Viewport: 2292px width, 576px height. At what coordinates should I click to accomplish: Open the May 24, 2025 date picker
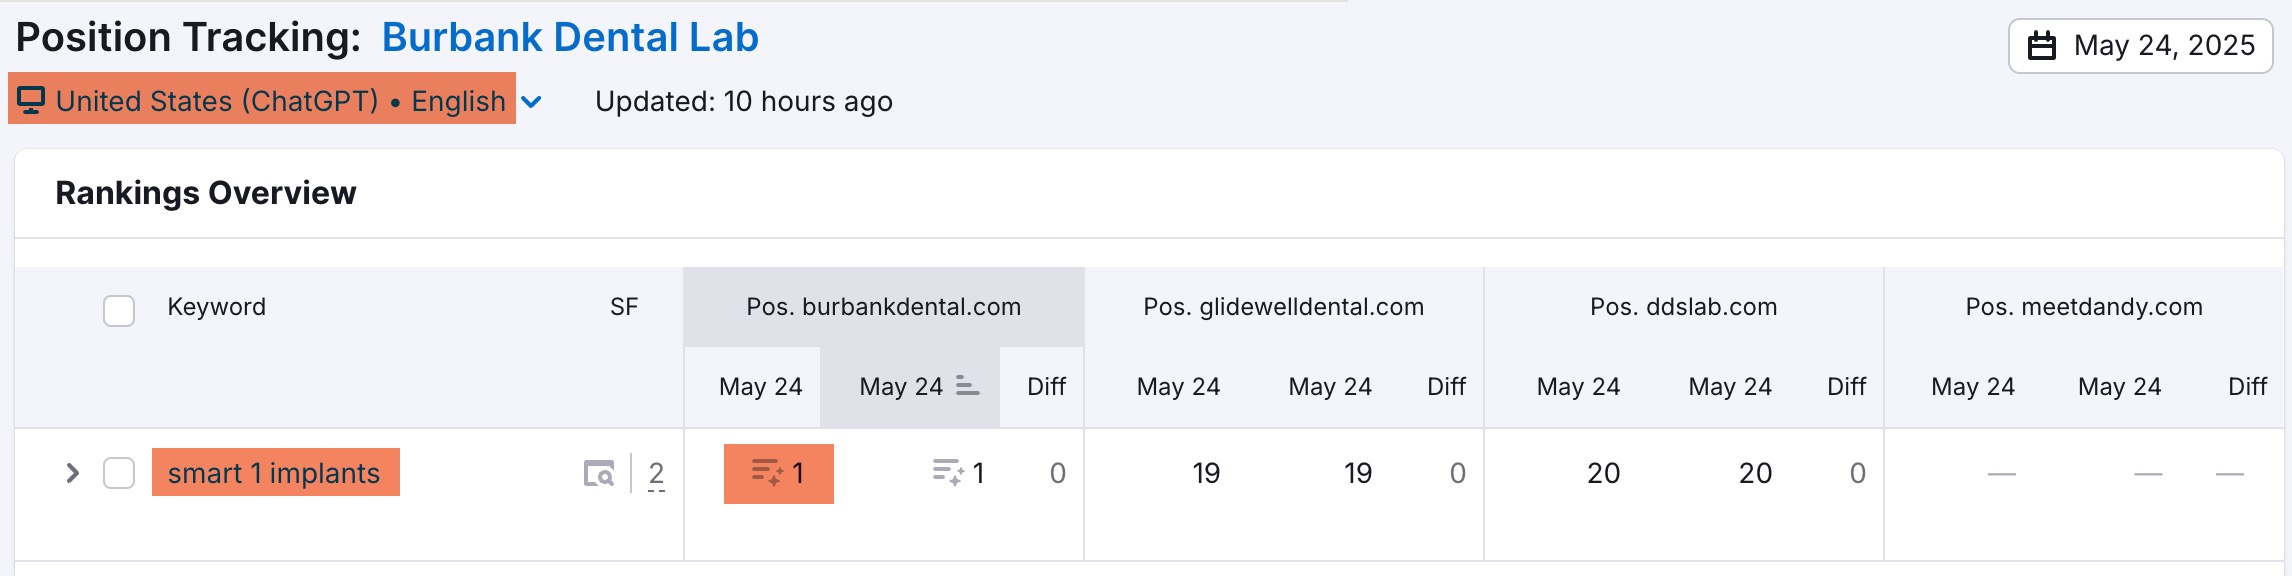[2140, 46]
